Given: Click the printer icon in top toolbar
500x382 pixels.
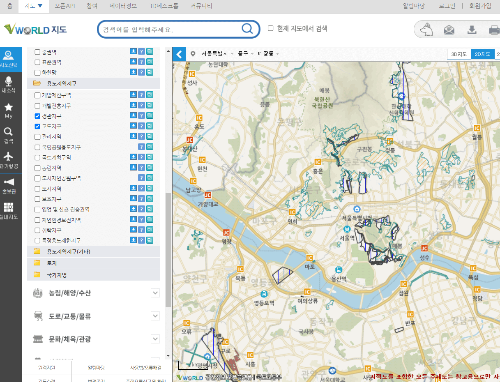Looking at the screenshot, I should coord(494,30).
